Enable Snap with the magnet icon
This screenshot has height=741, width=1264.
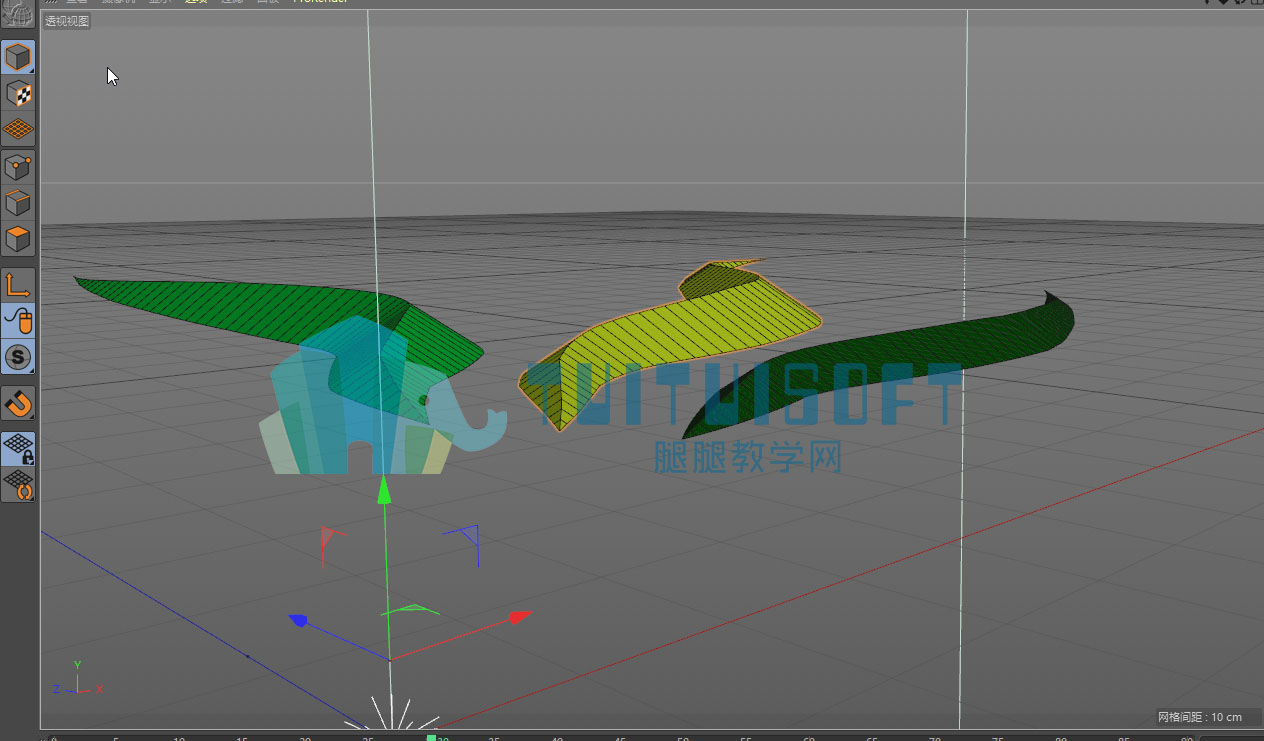[18, 403]
